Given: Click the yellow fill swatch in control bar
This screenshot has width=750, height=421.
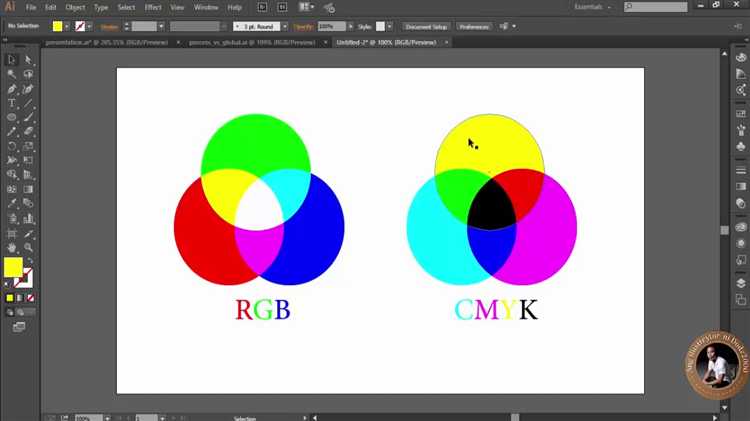Looking at the screenshot, I should tap(57, 26).
